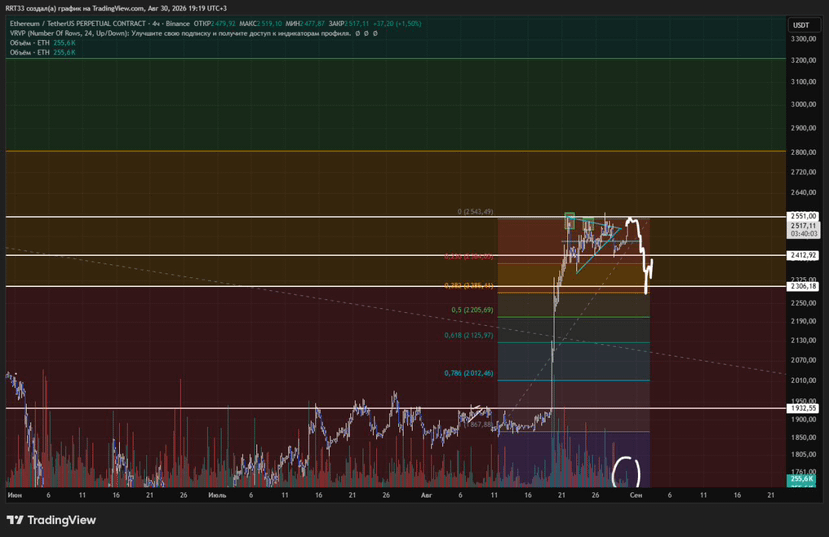Click the 2412,92 horizontal line price tag
The width and height of the screenshot is (829, 537).
pyautogui.click(x=804, y=255)
